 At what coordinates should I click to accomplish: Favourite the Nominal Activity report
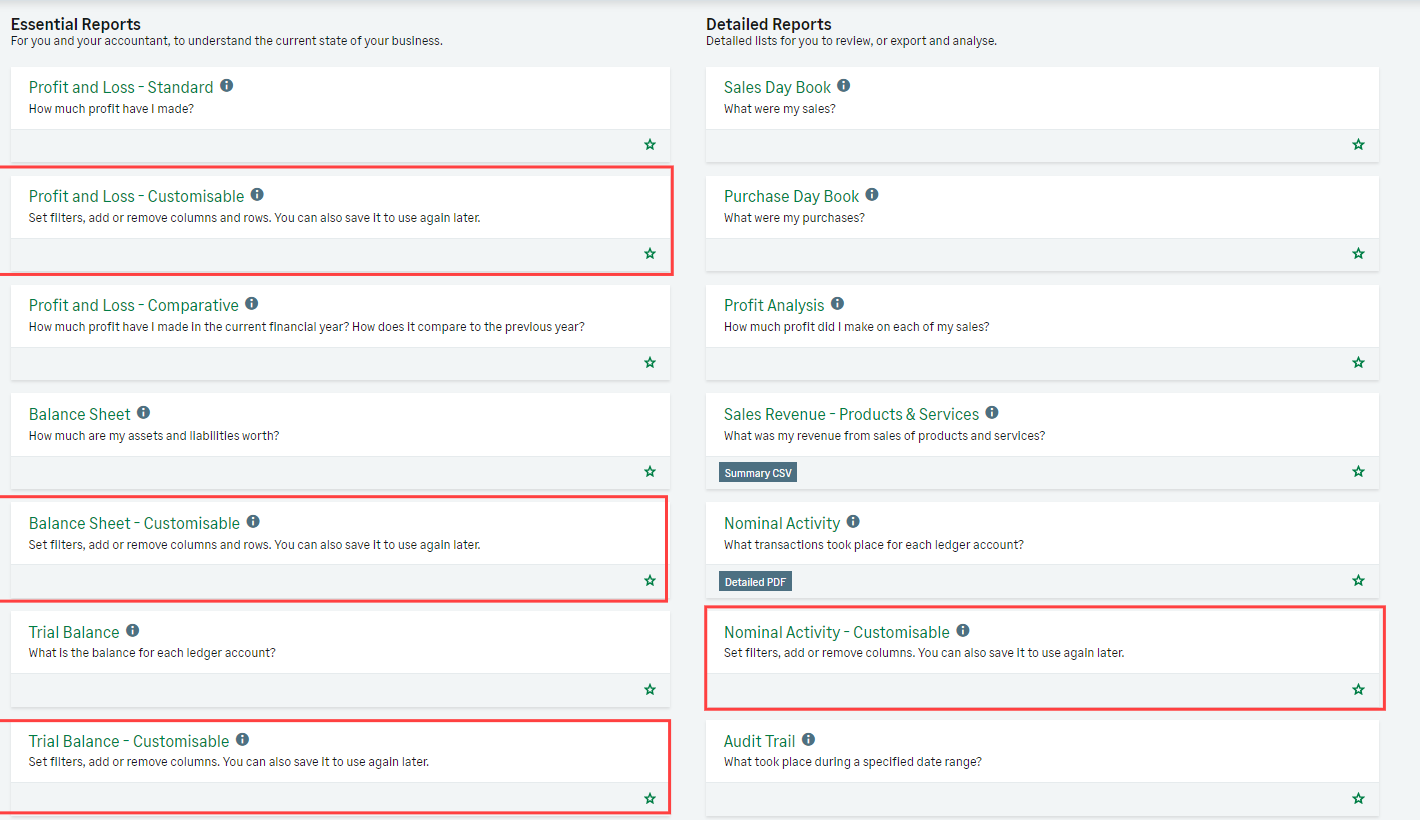1358,581
